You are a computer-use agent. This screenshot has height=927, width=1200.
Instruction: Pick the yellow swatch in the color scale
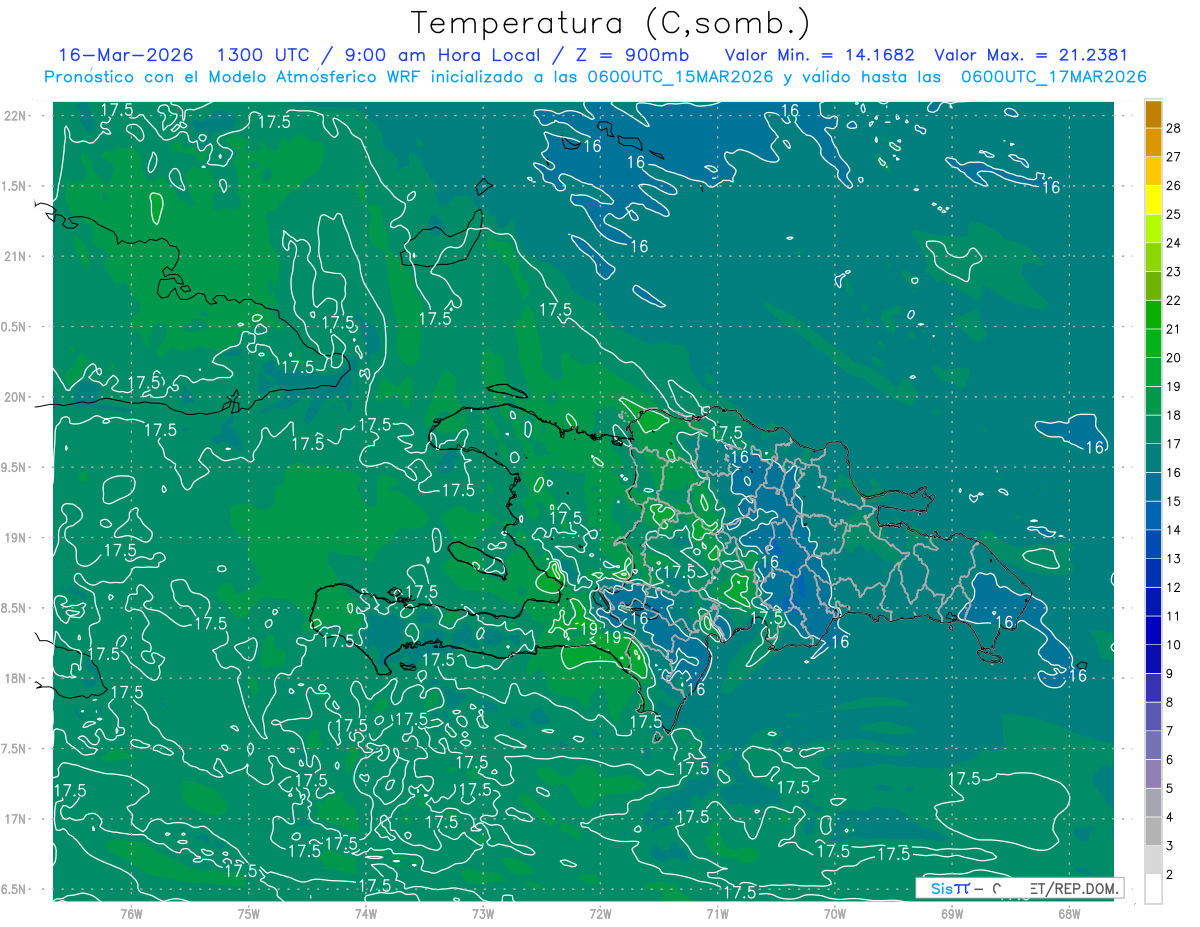pyautogui.click(x=1153, y=200)
